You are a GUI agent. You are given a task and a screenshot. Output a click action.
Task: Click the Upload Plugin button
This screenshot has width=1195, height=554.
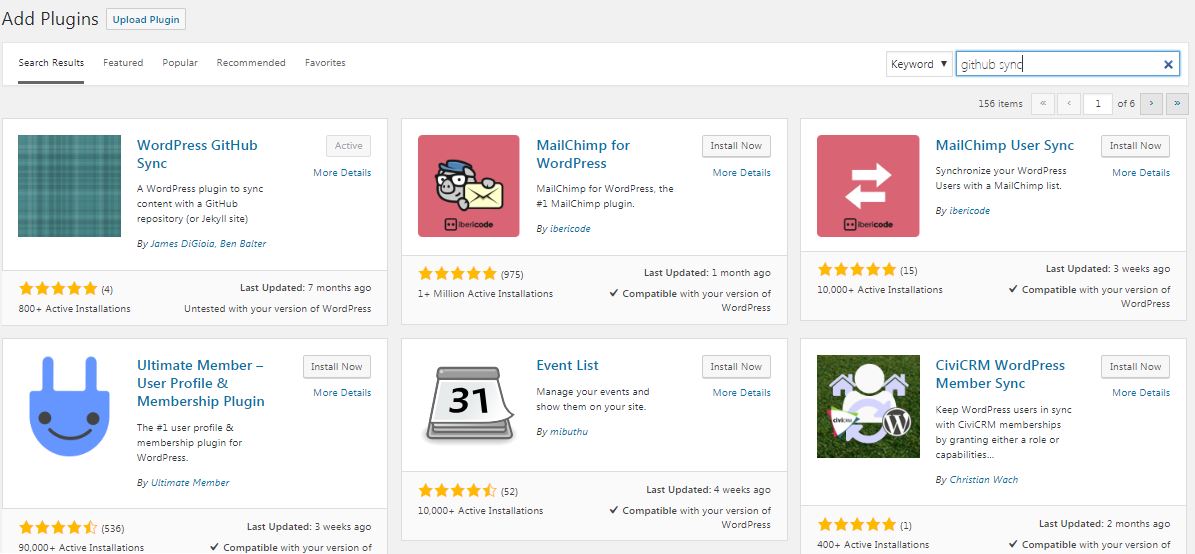146,20
